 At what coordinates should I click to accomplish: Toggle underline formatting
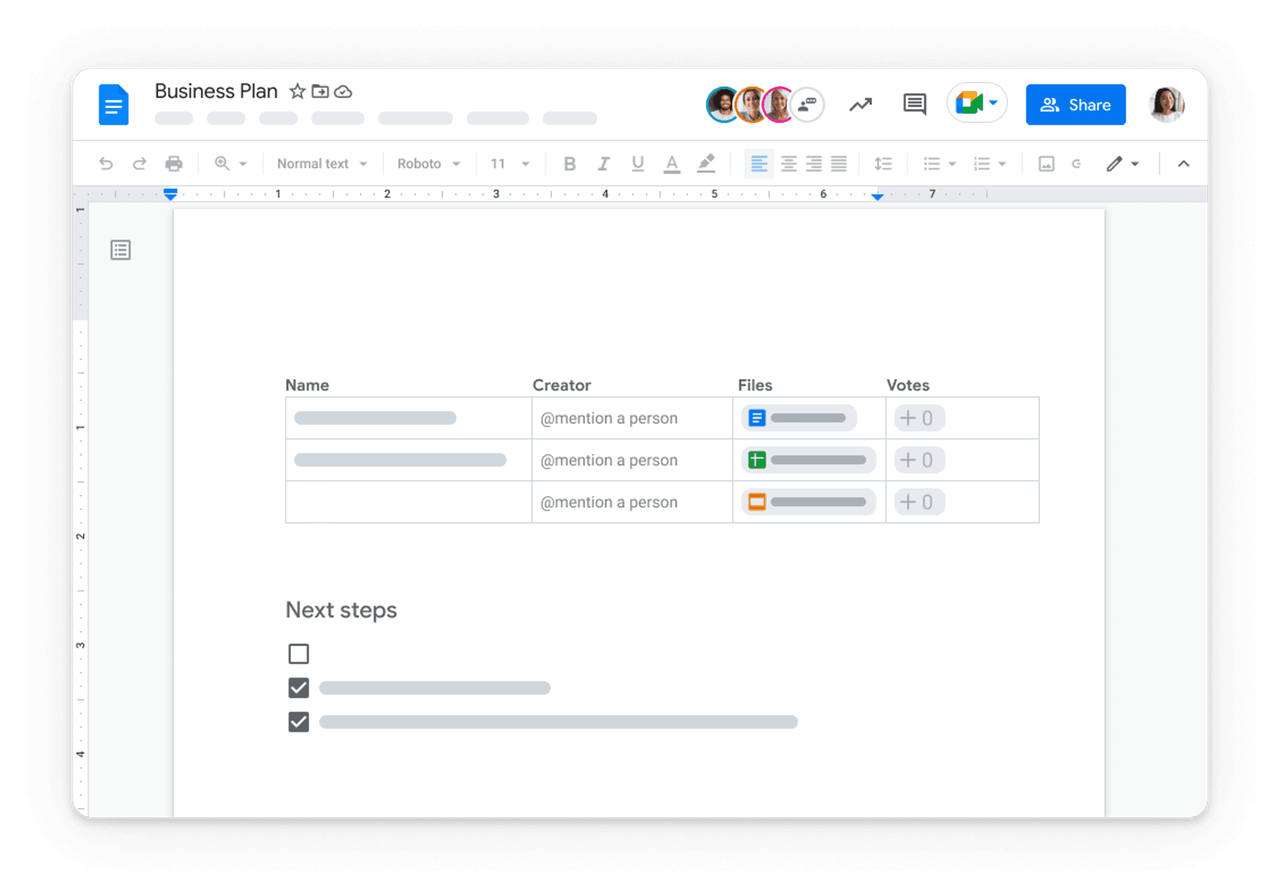[637, 163]
